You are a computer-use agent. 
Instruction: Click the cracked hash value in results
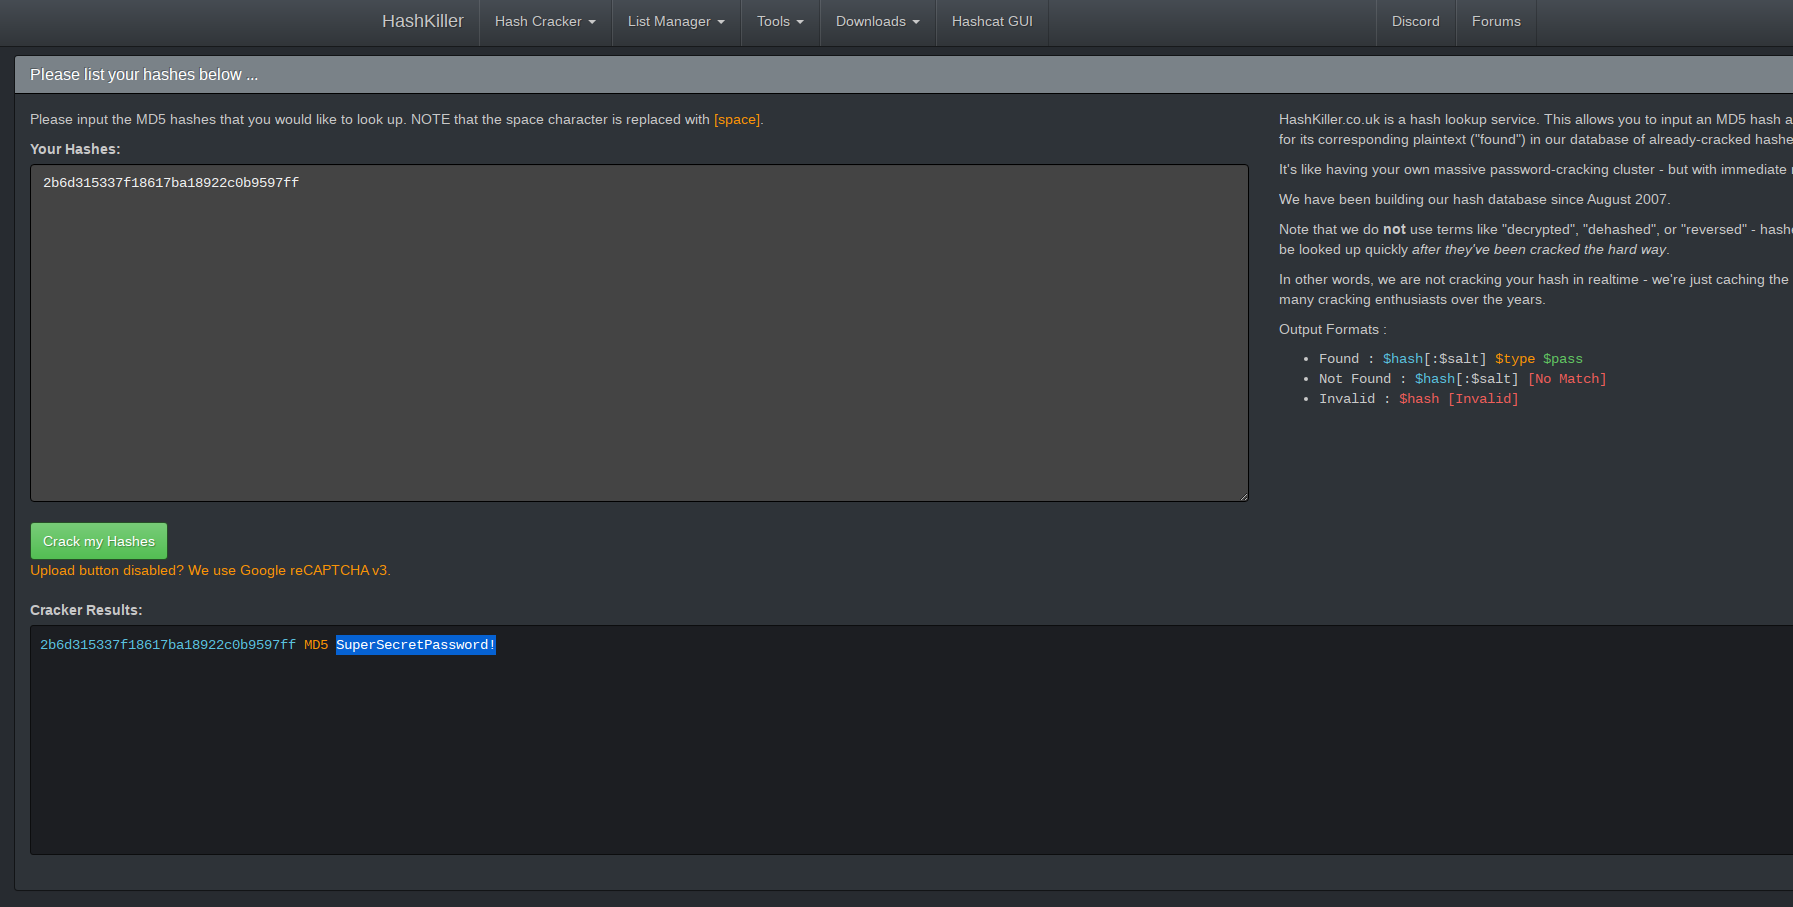[168, 645]
